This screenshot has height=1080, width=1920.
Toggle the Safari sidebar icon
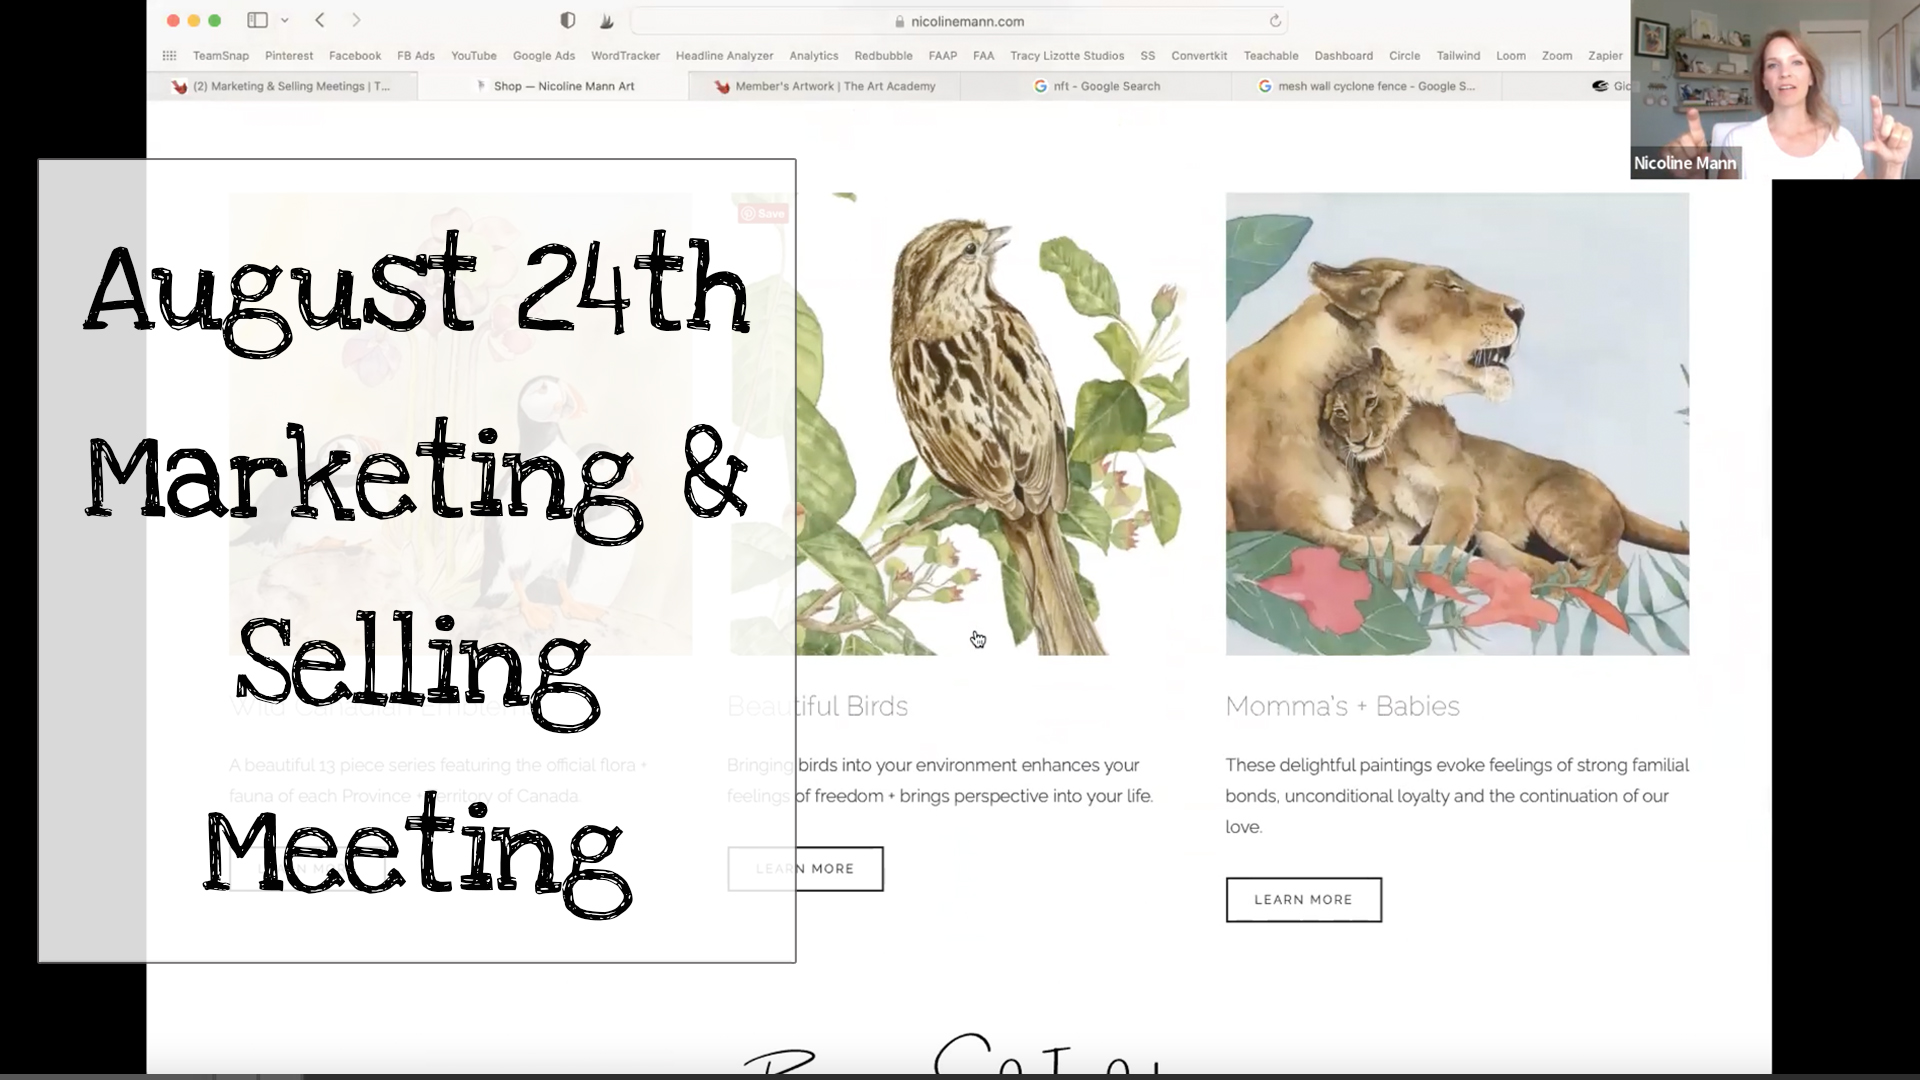click(x=257, y=20)
